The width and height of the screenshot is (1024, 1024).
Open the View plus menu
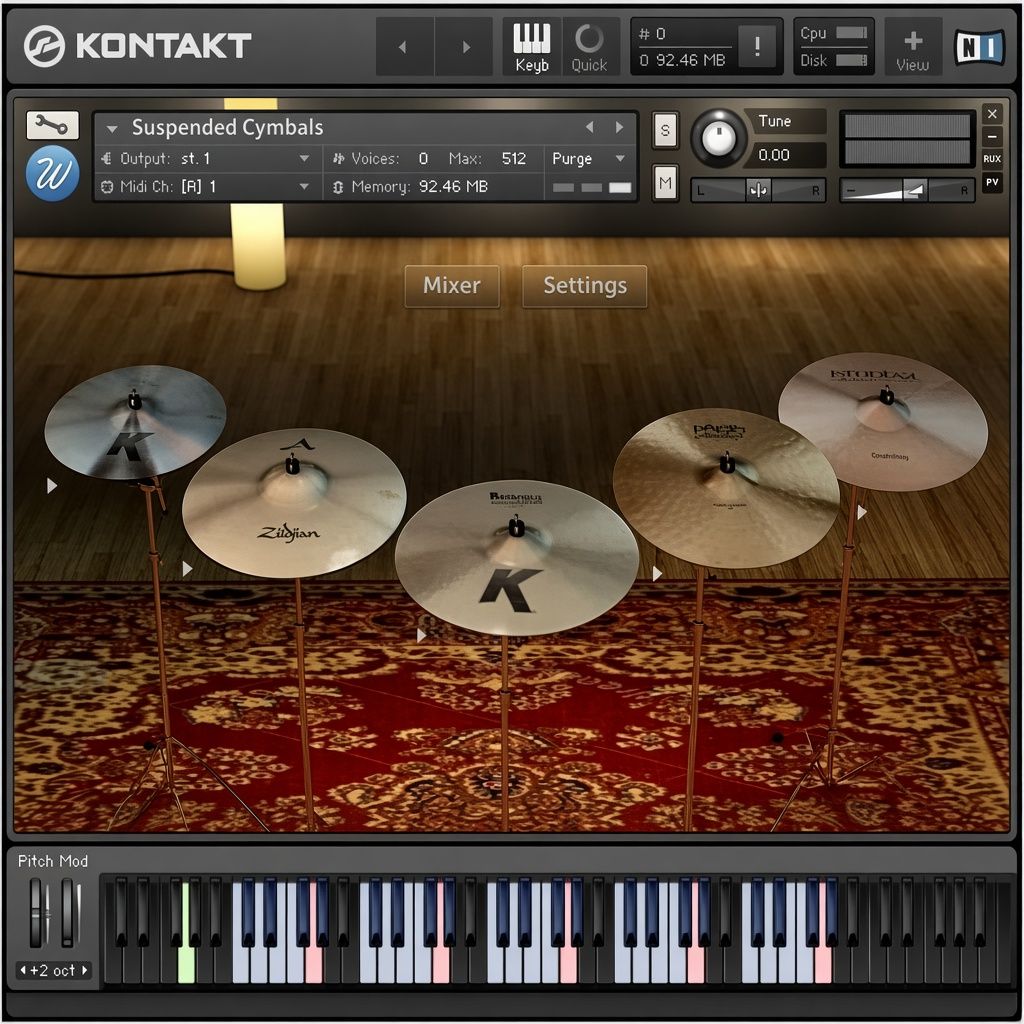point(912,48)
